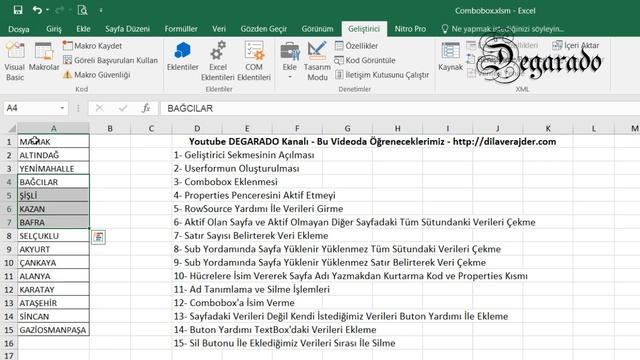Switch to the Ekle ribbon tab
The height and width of the screenshot is (360, 640).
[x=83, y=29]
